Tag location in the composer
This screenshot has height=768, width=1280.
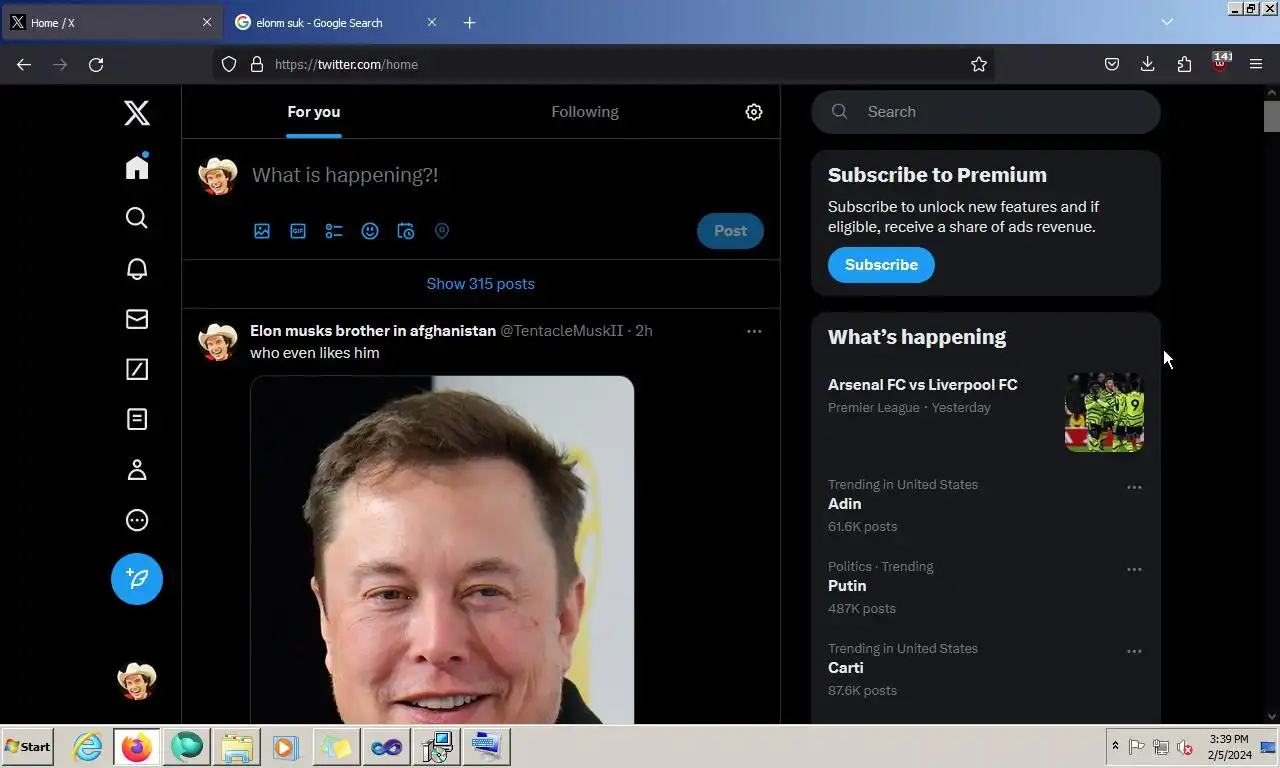pos(442,231)
